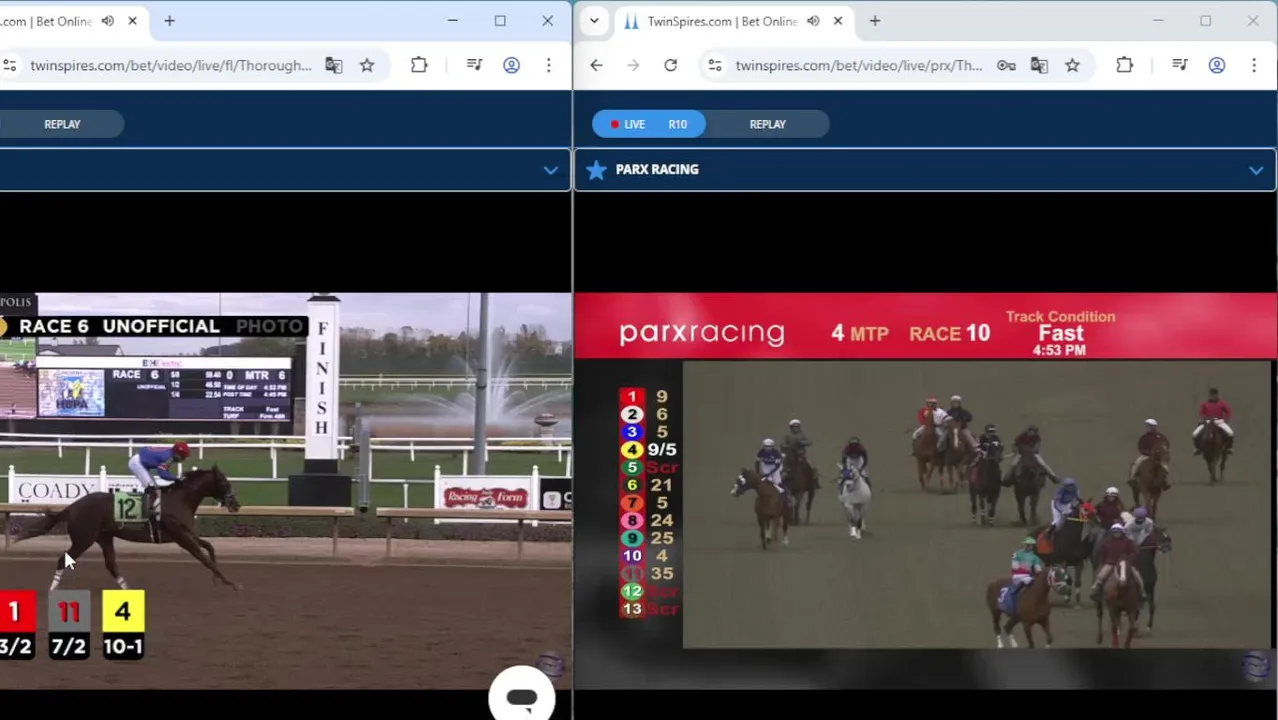This screenshot has height=720, width=1278.
Task: Select REPLAY tab in right window
Action: coord(768,124)
